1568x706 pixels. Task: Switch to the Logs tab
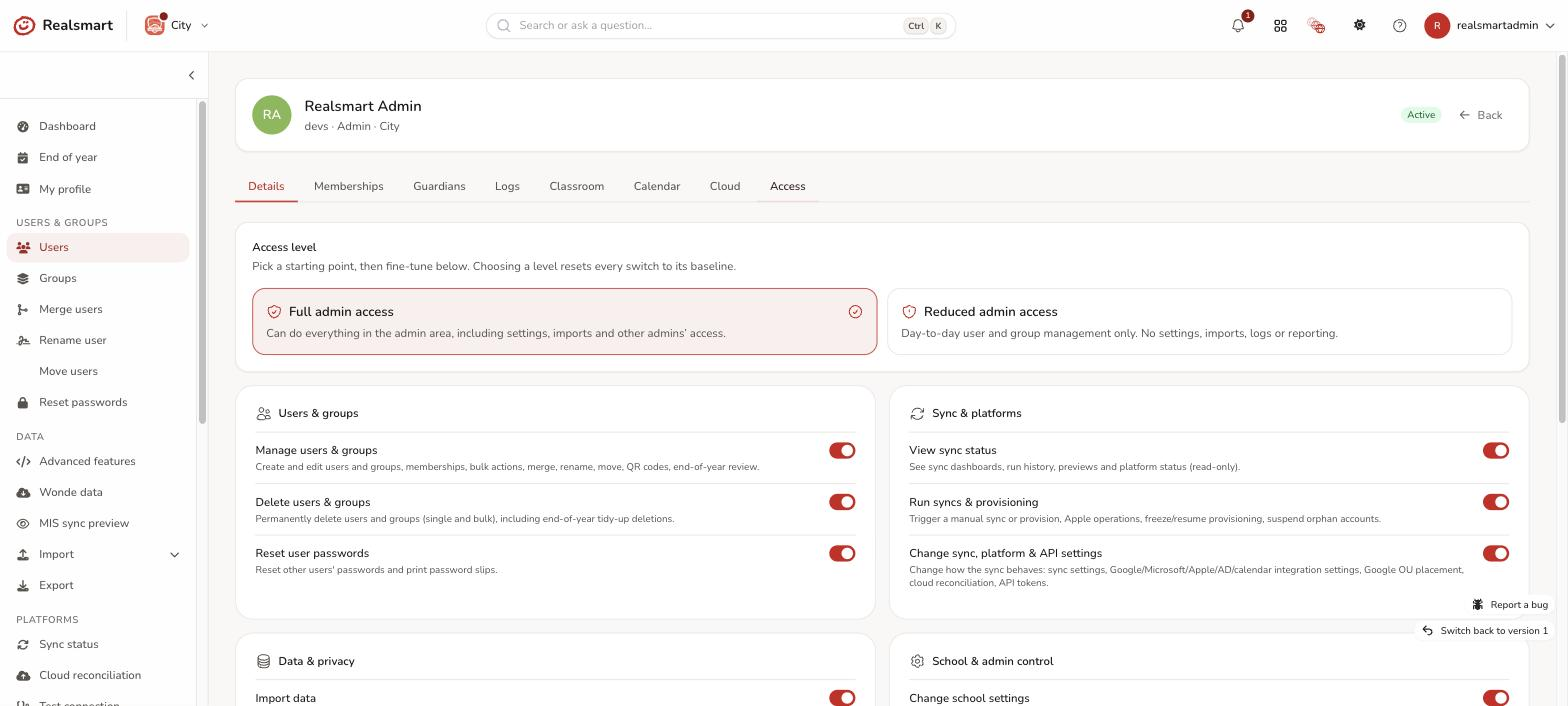(x=507, y=186)
